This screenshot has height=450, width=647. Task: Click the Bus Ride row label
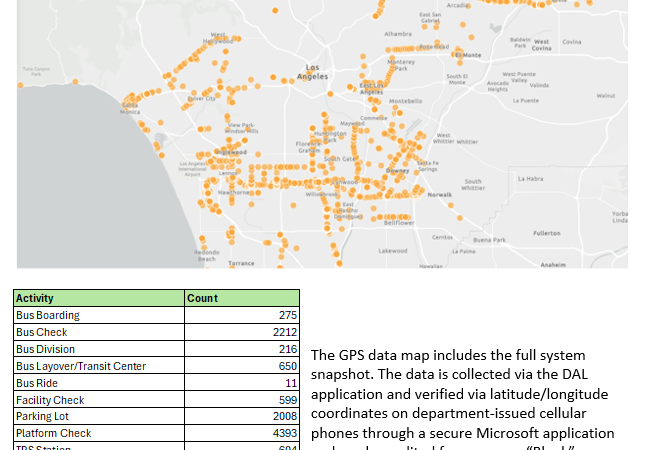[38, 383]
